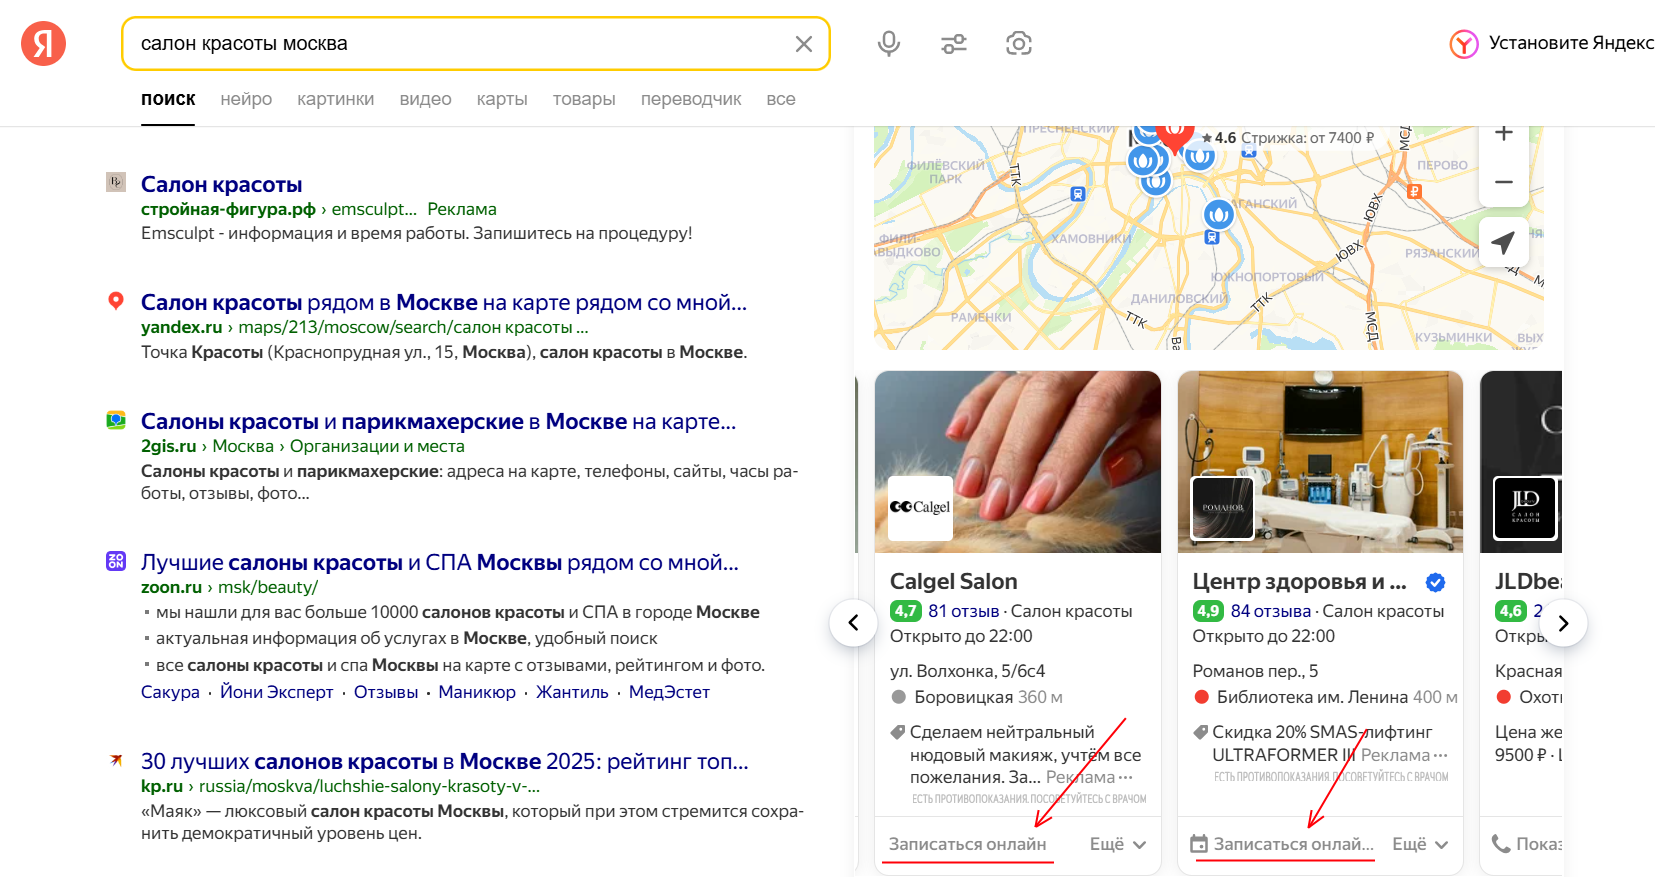Image resolution: width=1655 pixels, height=877 pixels.
Task: Open the Маникюр sitelink
Action: [477, 692]
